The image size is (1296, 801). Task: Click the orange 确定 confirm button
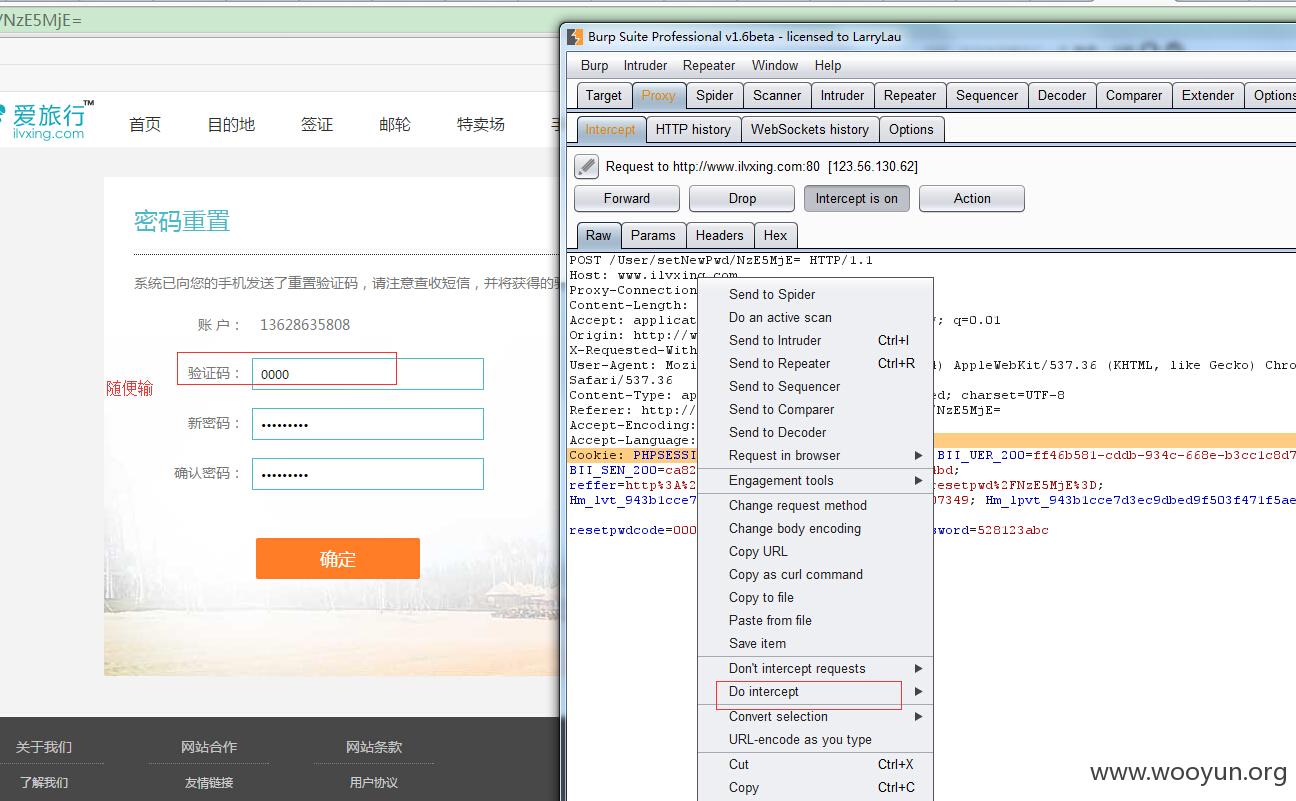point(338,559)
